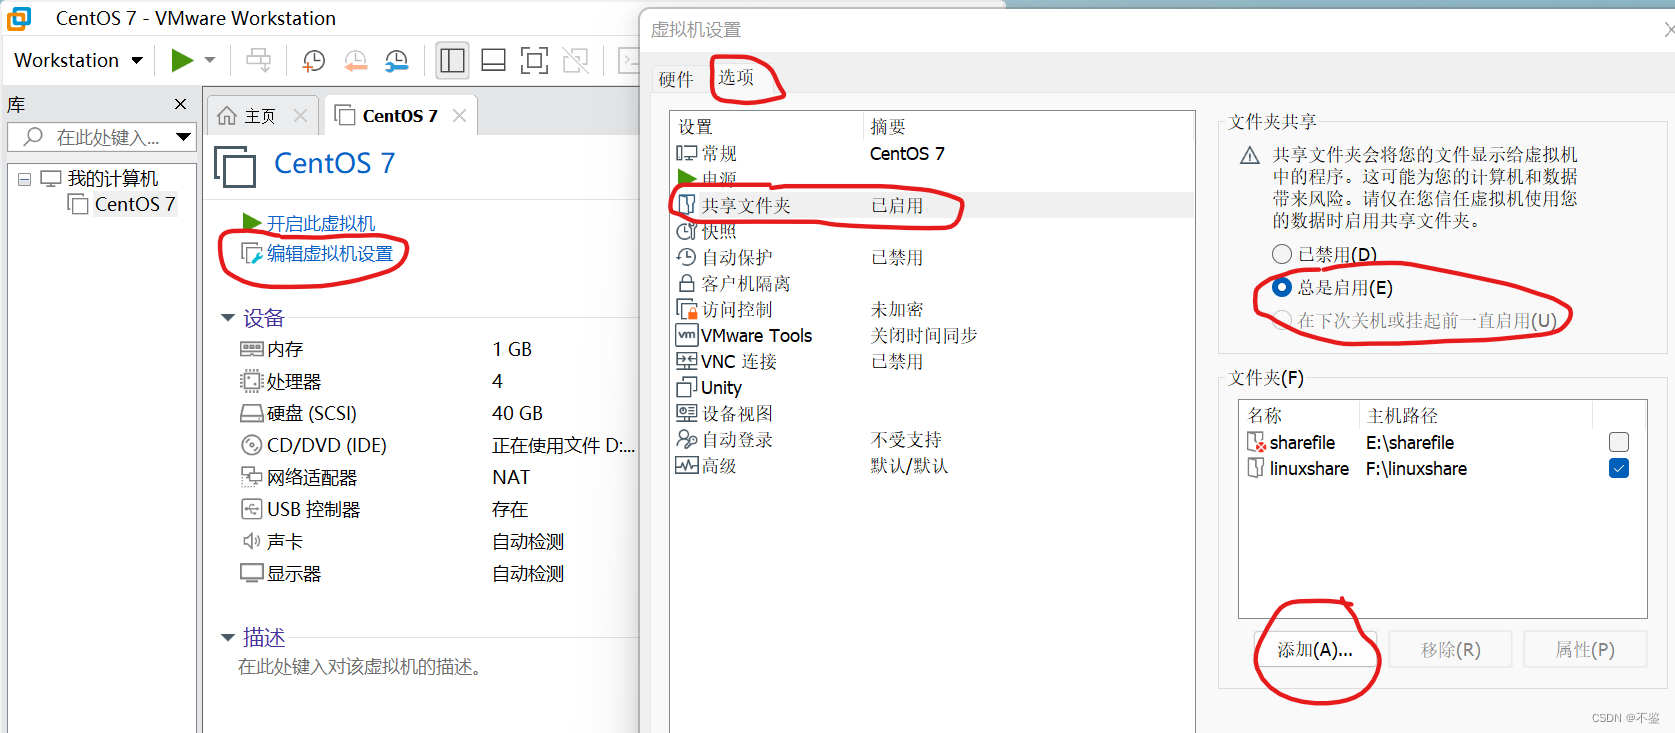Select 自动保护 setting row
This screenshot has width=1675, height=733.
click(932, 257)
